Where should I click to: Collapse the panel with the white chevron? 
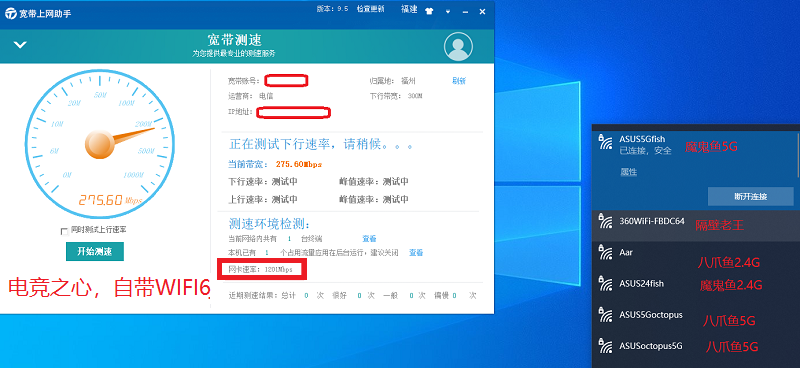tap(20, 45)
